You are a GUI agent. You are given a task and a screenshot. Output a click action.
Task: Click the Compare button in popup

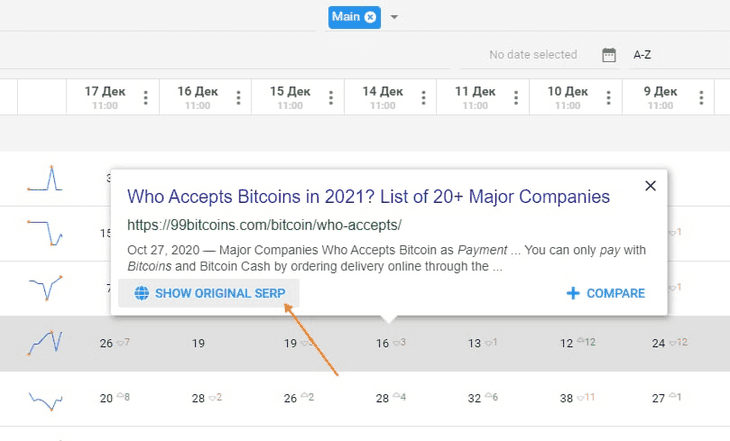coord(605,293)
